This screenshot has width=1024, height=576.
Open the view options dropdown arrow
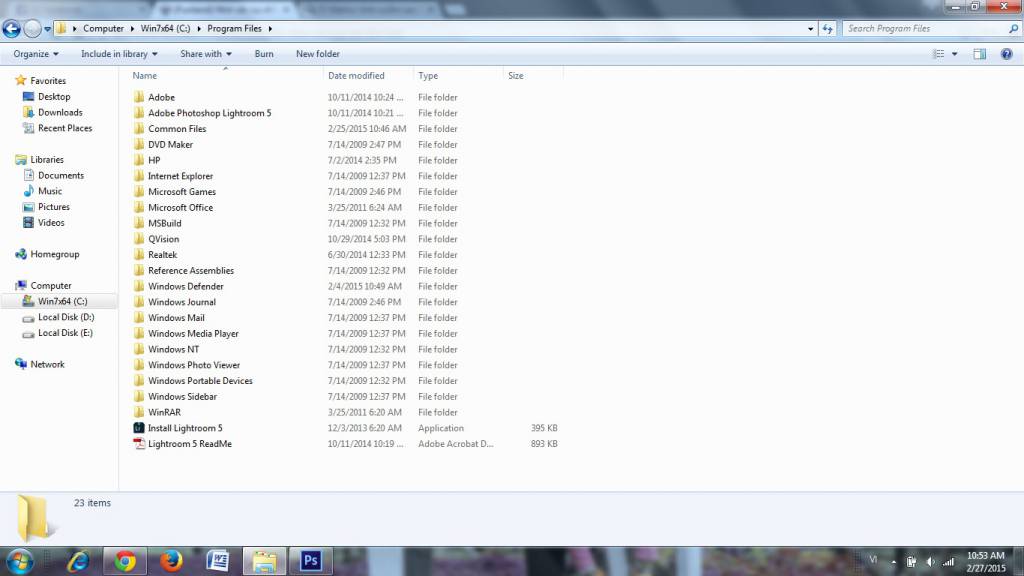click(x=954, y=54)
